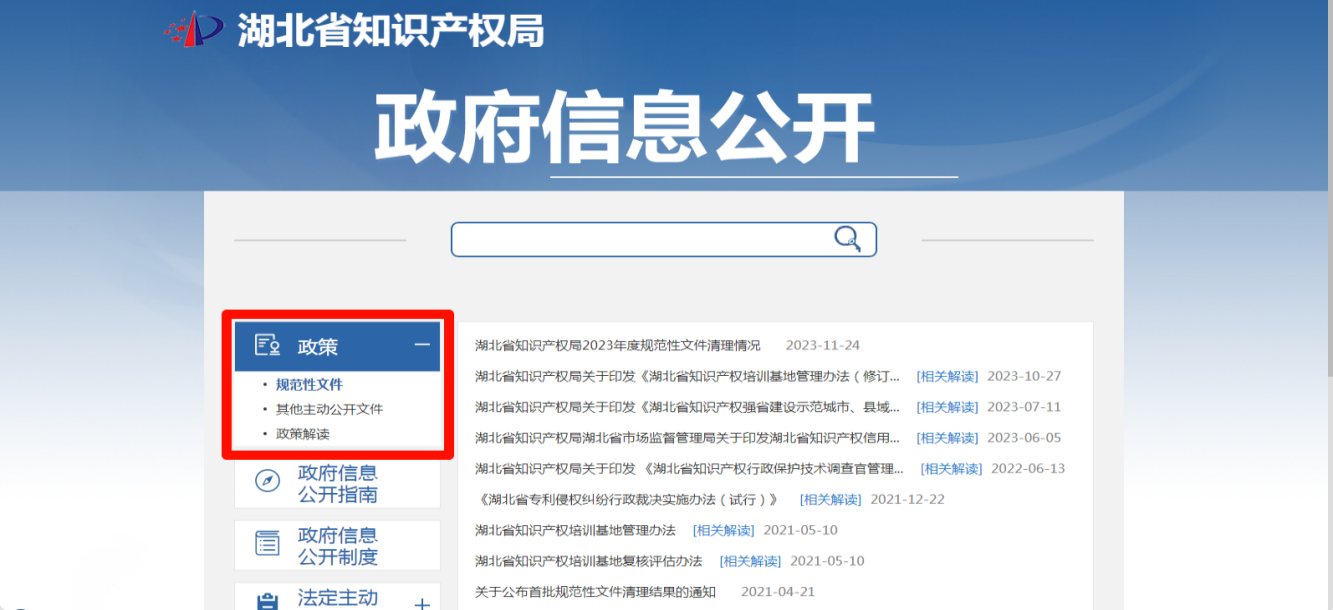Select 政策解读 submenu item
The image size is (1333, 610).
click(302, 434)
